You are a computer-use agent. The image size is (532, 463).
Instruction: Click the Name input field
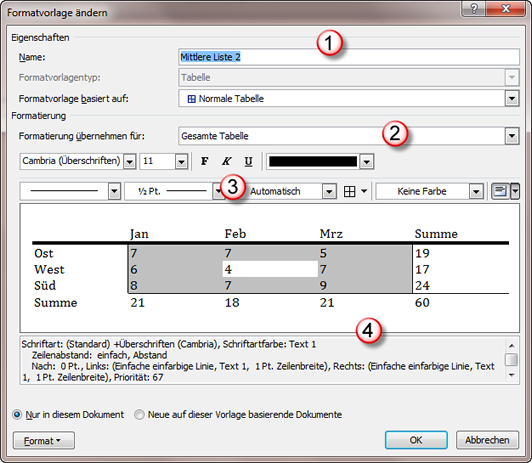click(x=349, y=57)
